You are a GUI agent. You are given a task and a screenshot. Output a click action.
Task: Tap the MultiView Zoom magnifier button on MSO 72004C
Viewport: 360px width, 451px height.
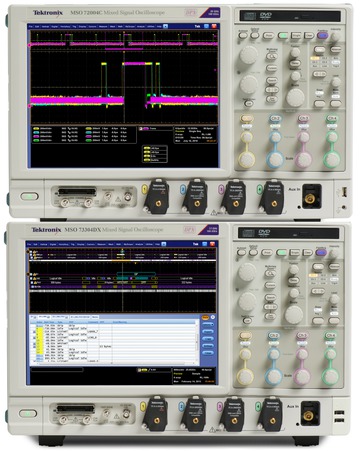pyautogui.click(x=272, y=57)
